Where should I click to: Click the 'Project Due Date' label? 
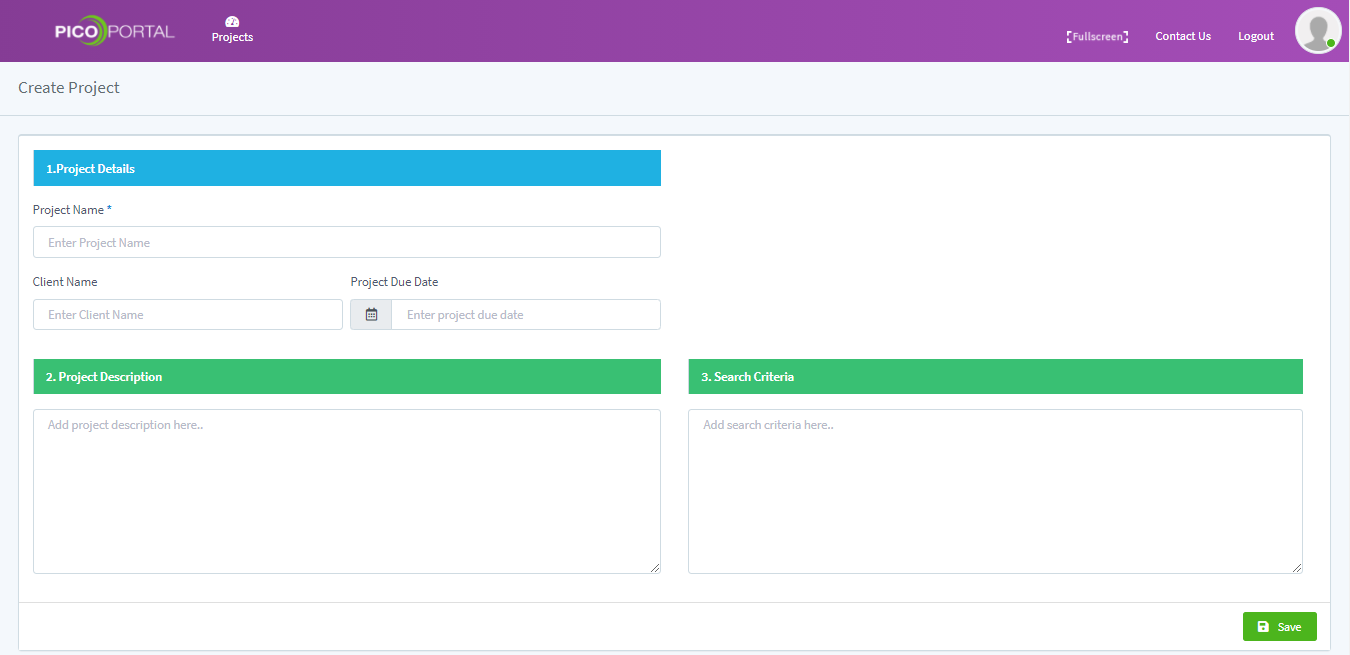pos(394,282)
